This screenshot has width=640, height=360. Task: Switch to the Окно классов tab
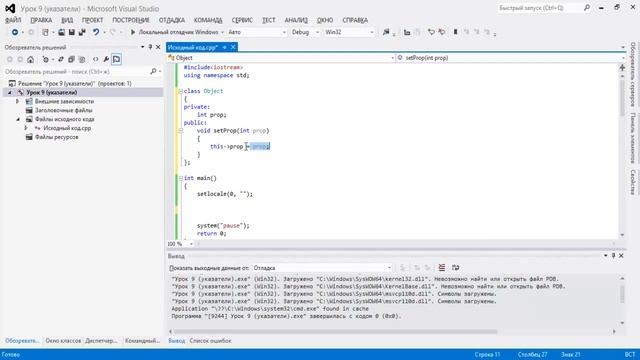tap(63, 340)
